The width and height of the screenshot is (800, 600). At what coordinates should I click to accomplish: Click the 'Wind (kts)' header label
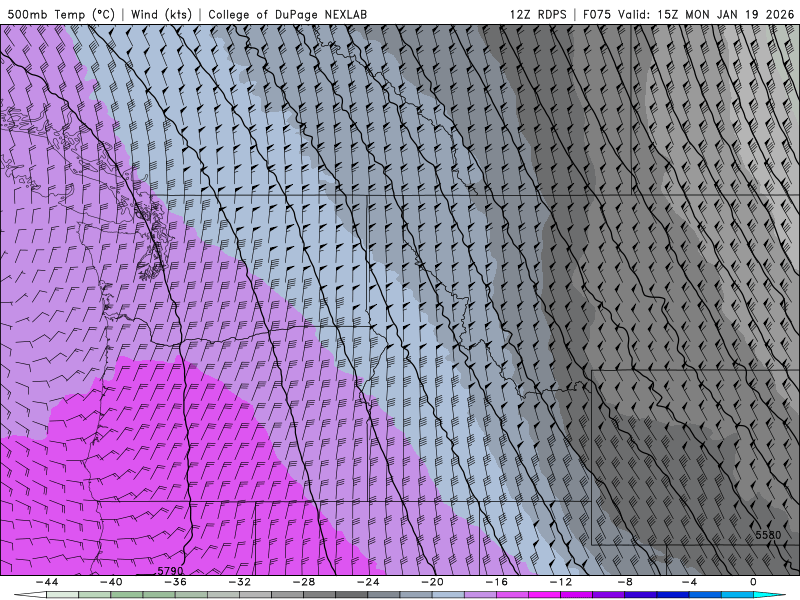pos(161,14)
